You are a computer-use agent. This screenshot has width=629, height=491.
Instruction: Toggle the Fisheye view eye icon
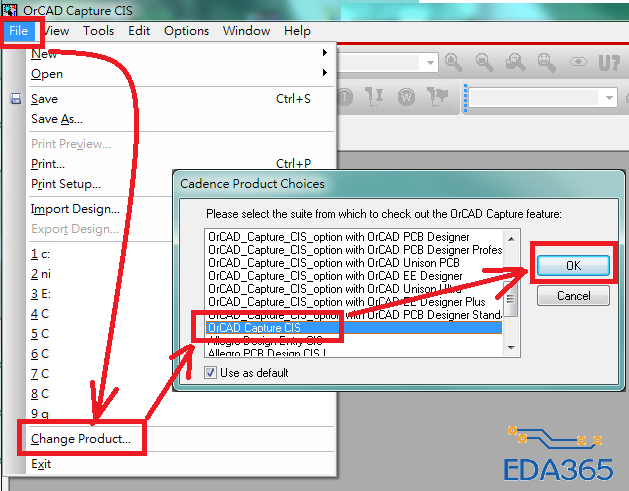578,62
